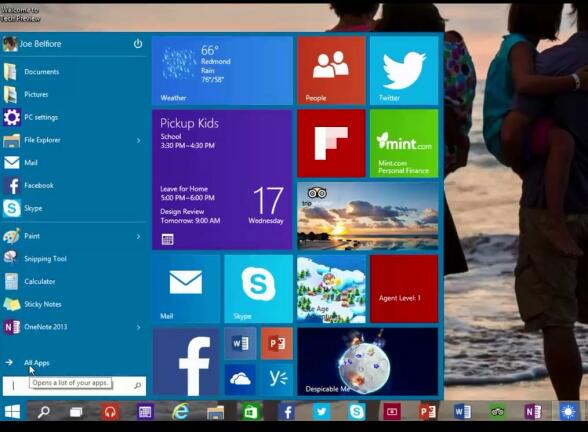Open the Skype tile
The width and height of the screenshot is (588, 432).
[x=258, y=289]
